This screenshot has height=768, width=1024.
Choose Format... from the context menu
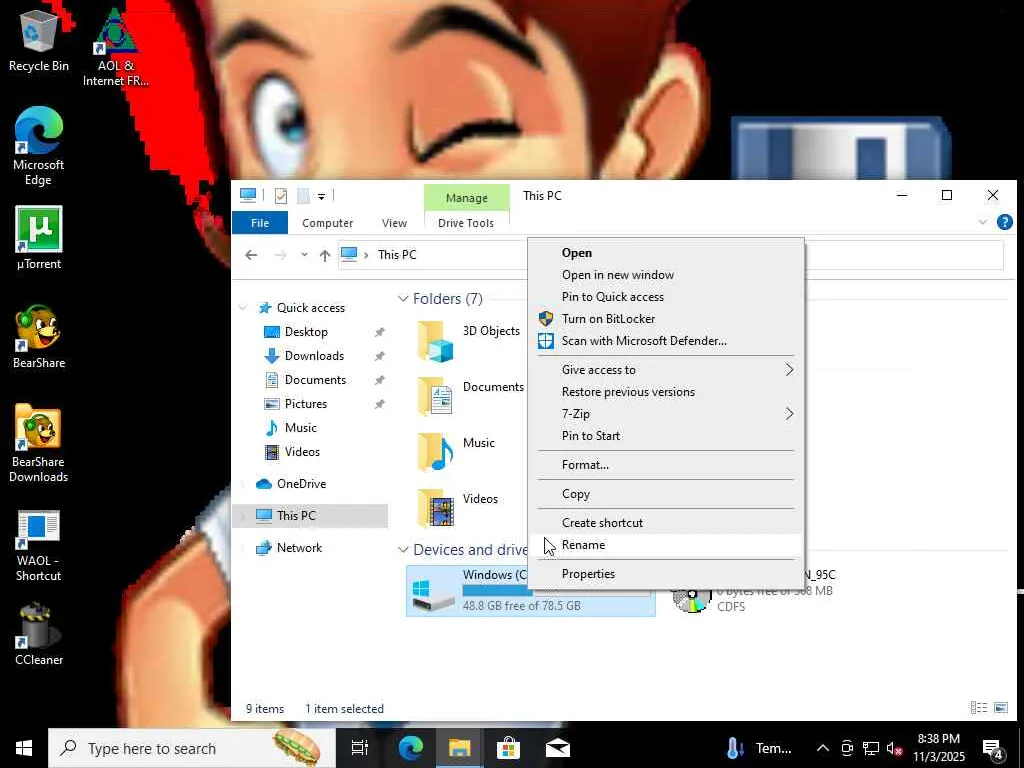point(665,465)
